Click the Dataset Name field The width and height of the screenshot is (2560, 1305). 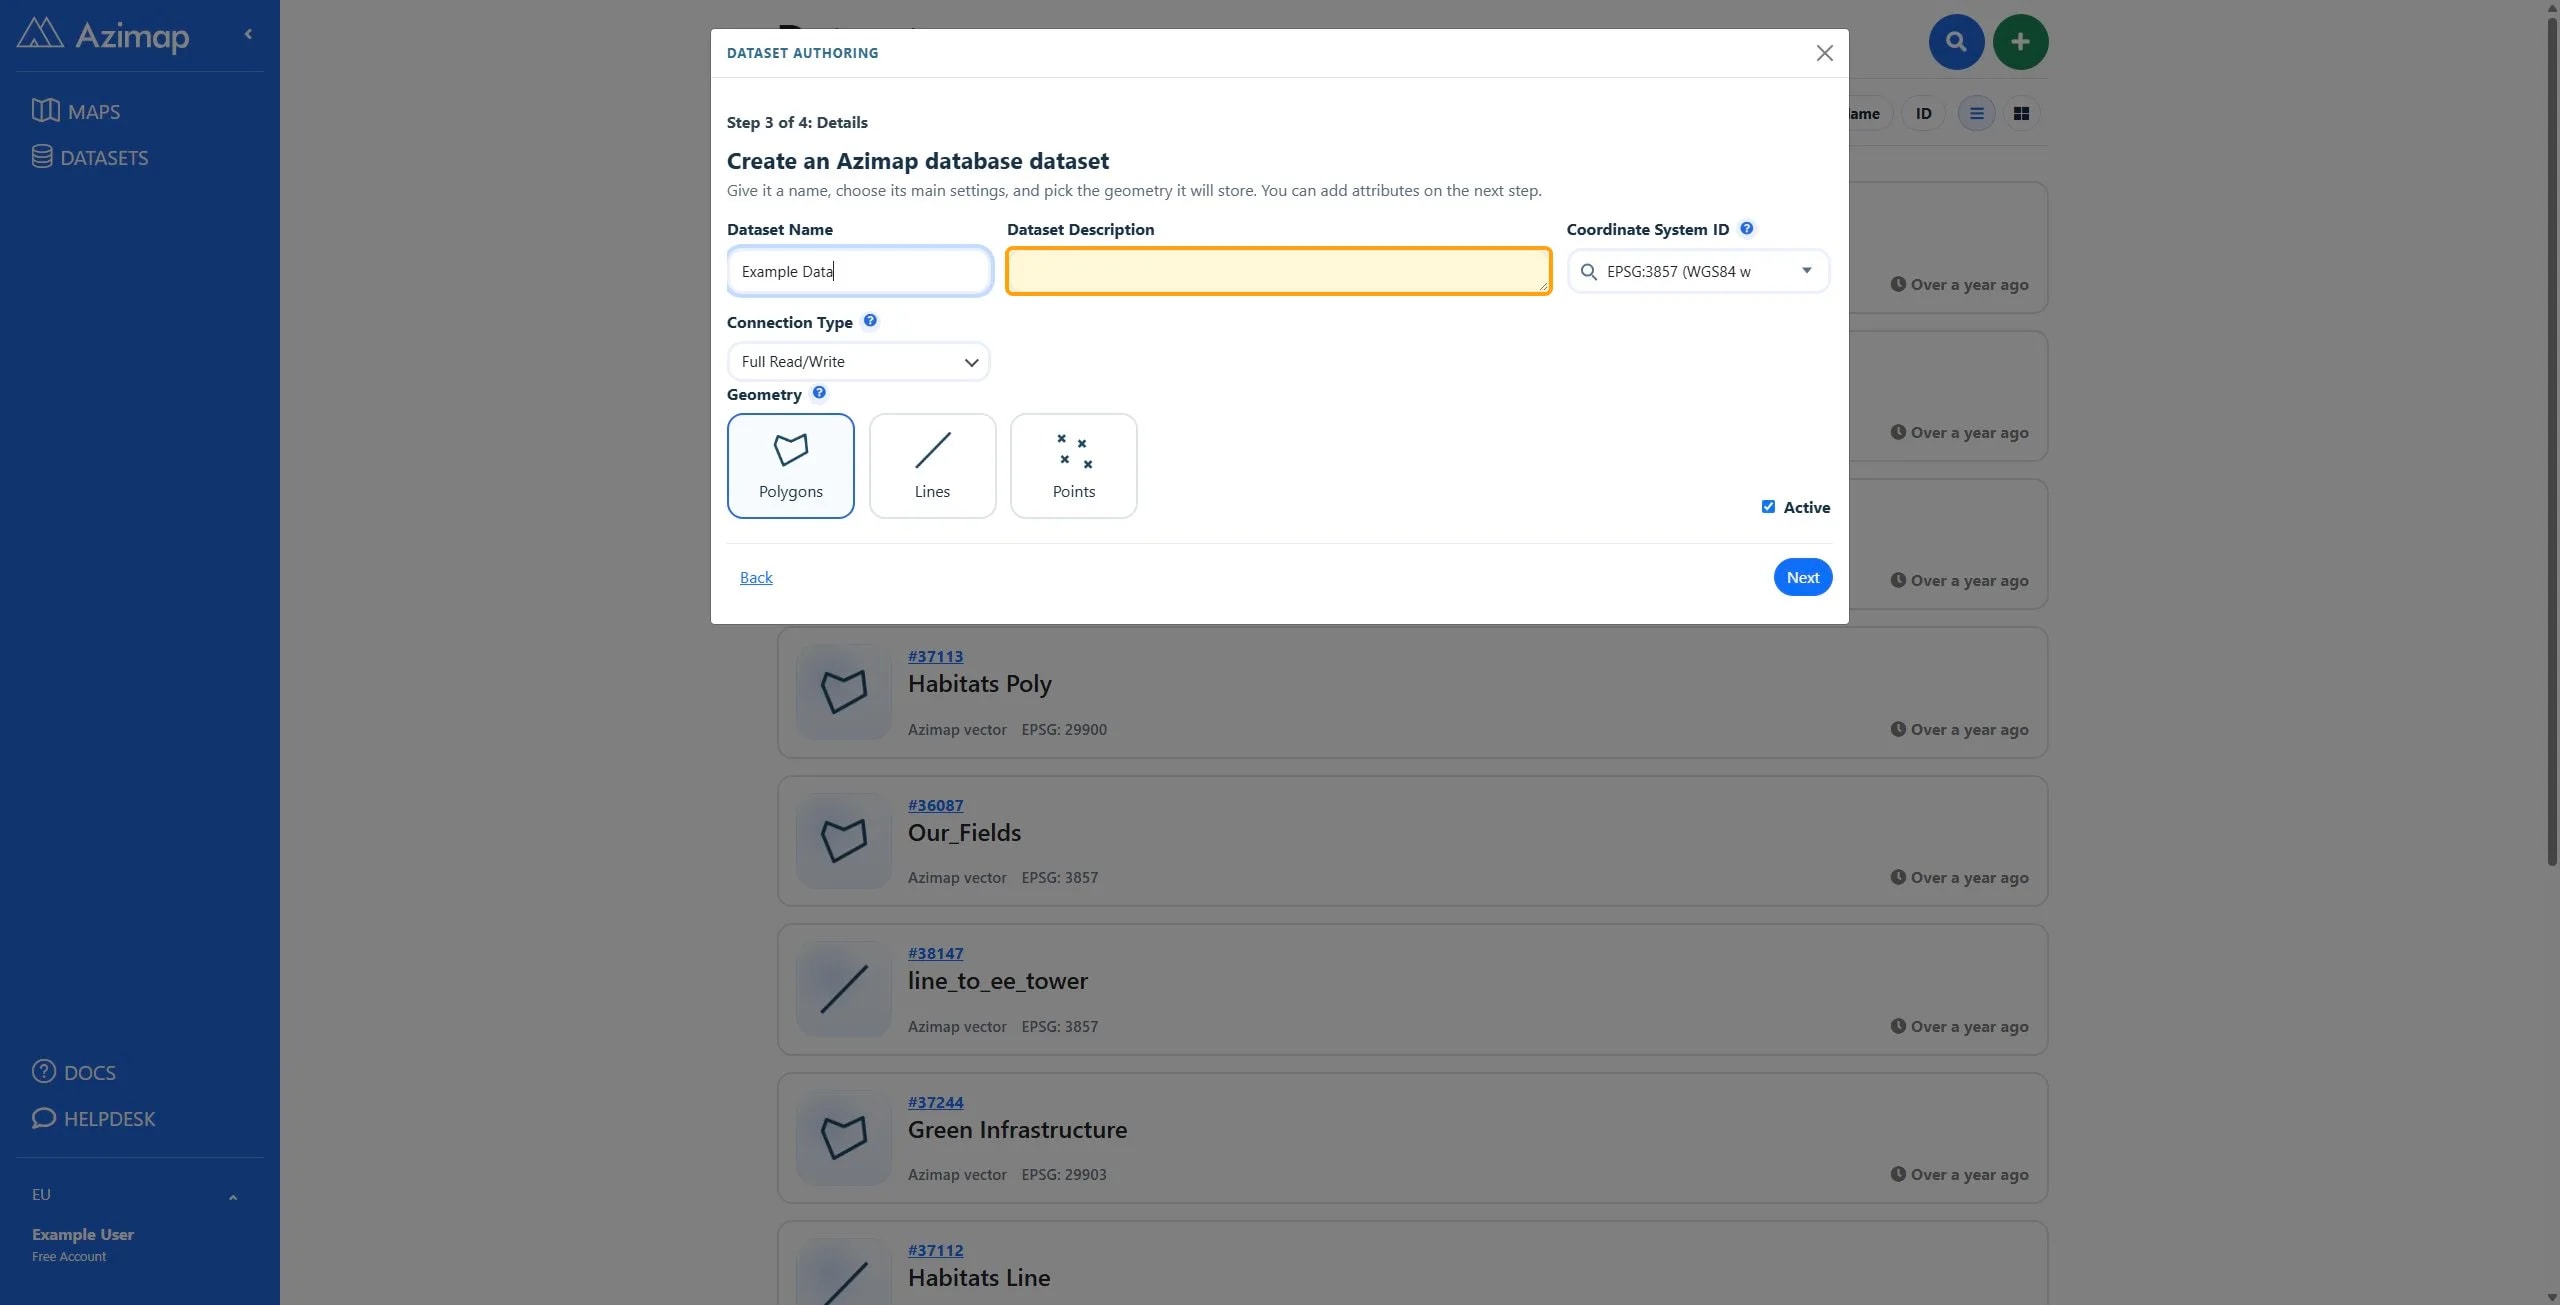859,271
